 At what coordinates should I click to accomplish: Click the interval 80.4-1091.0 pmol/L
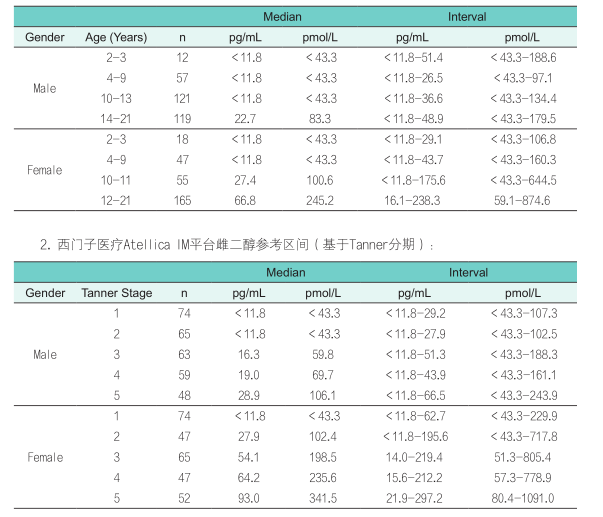click(x=523, y=499)
